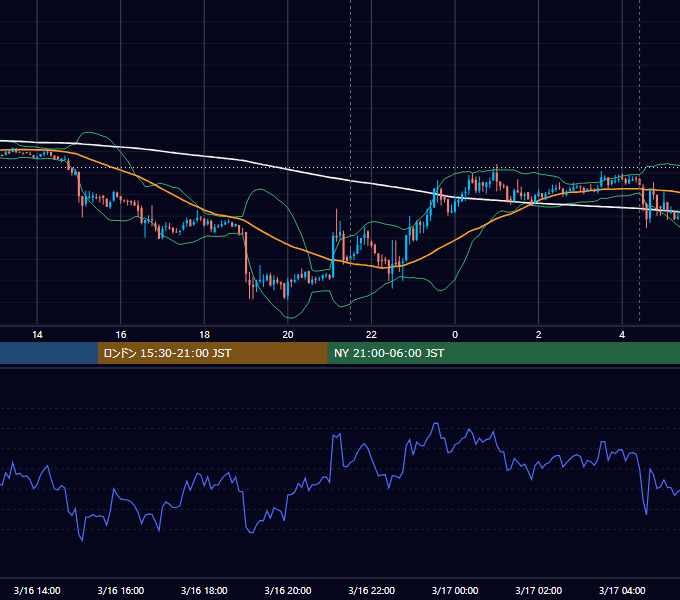Click the 20 hour label on price chart axis
The image size is (680, 600).
coord(288,335)
